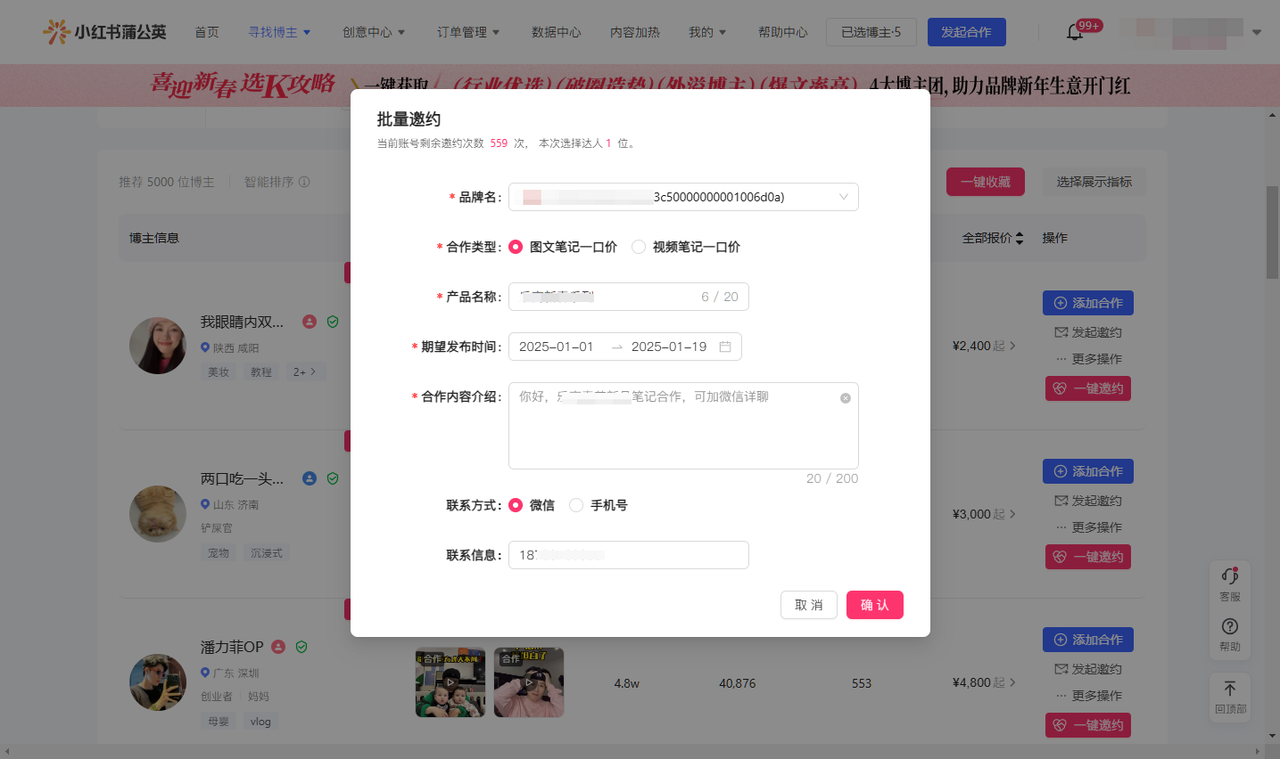The height and width of the screenshot is (759, 1280).
Task: Open the 帮助中心 menu item
Action: [782, 32]
